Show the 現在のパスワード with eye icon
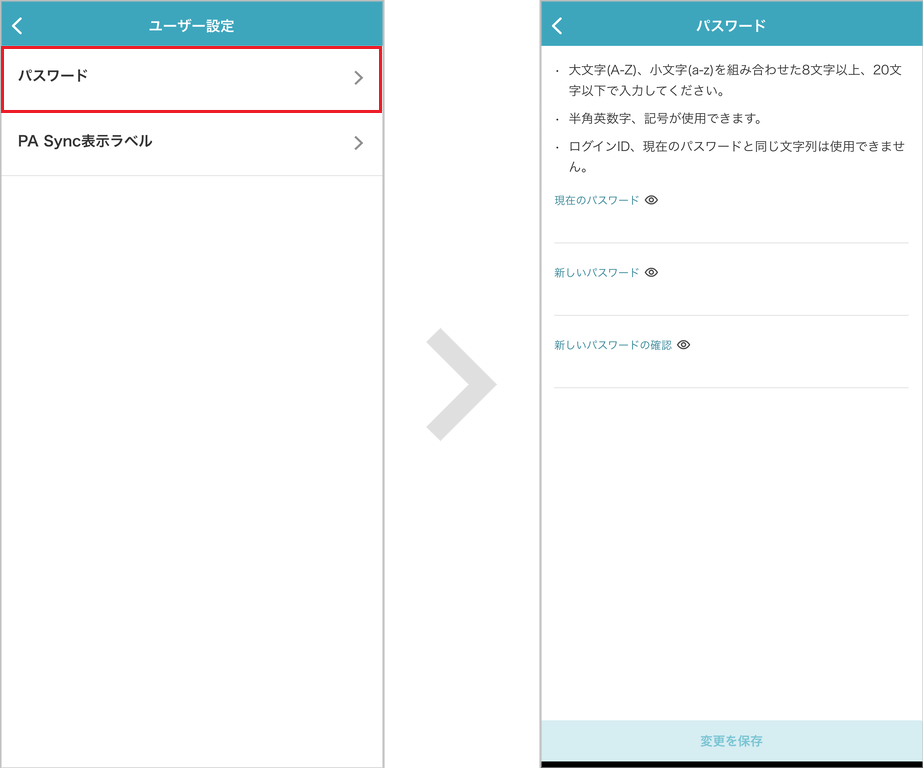 tap(651, 200)
